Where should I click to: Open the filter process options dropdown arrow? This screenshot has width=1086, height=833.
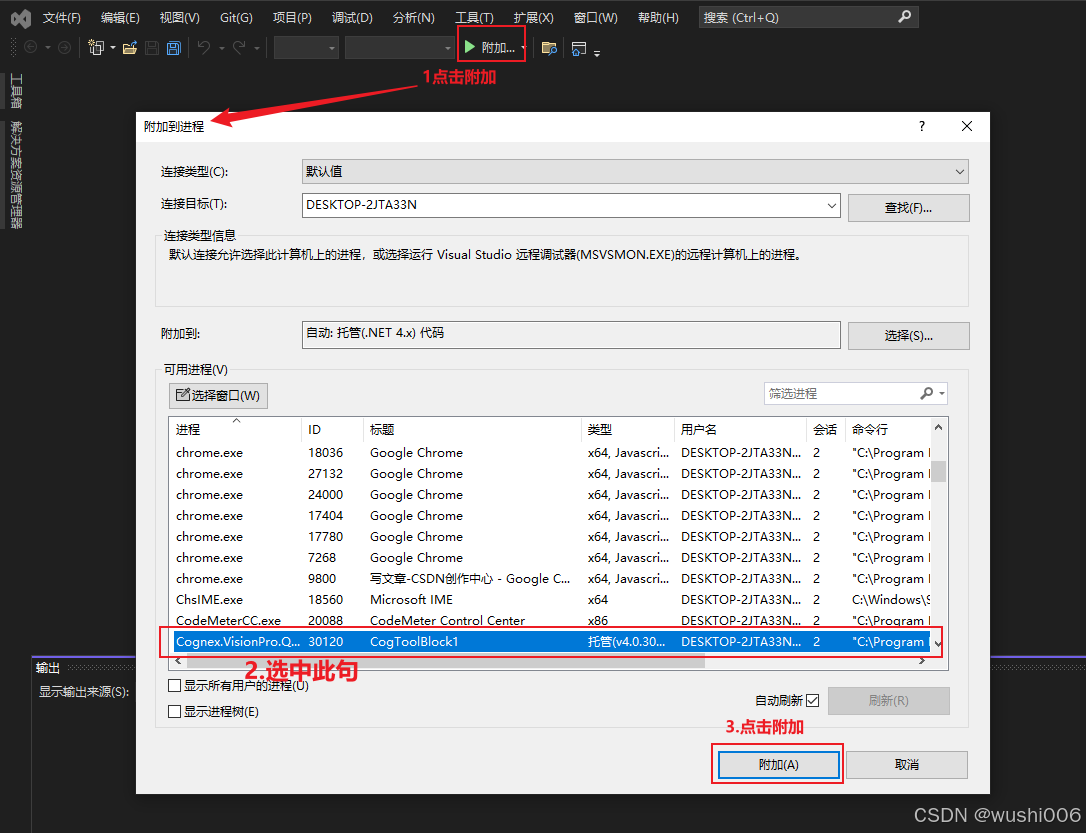click(x=942, y=393)
